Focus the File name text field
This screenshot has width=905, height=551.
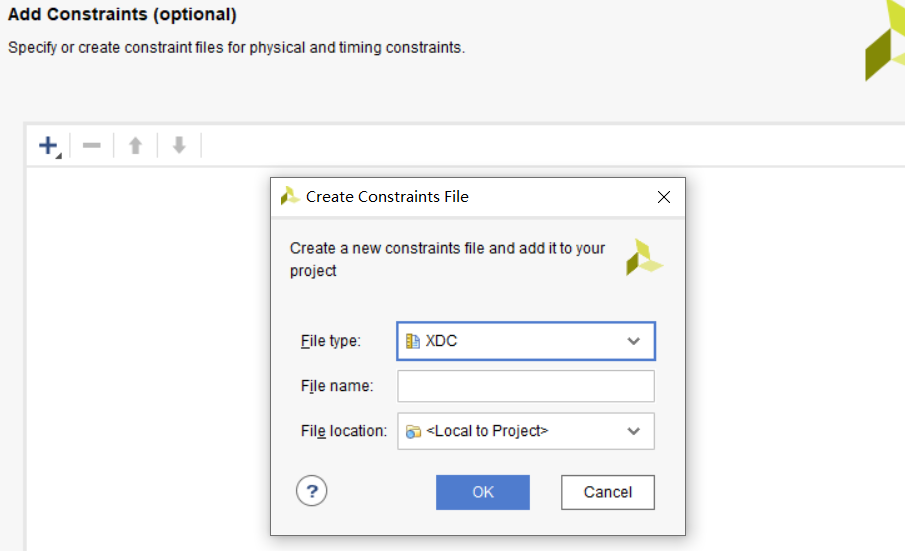[526, 386]
